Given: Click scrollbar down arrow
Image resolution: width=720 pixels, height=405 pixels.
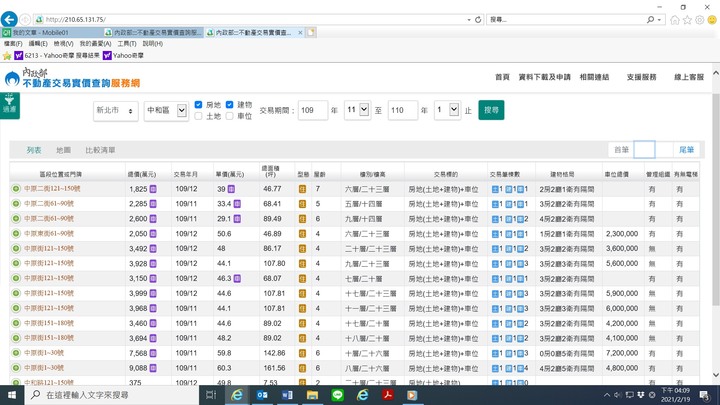Looking at the screenshot, I should click(716, 375).
